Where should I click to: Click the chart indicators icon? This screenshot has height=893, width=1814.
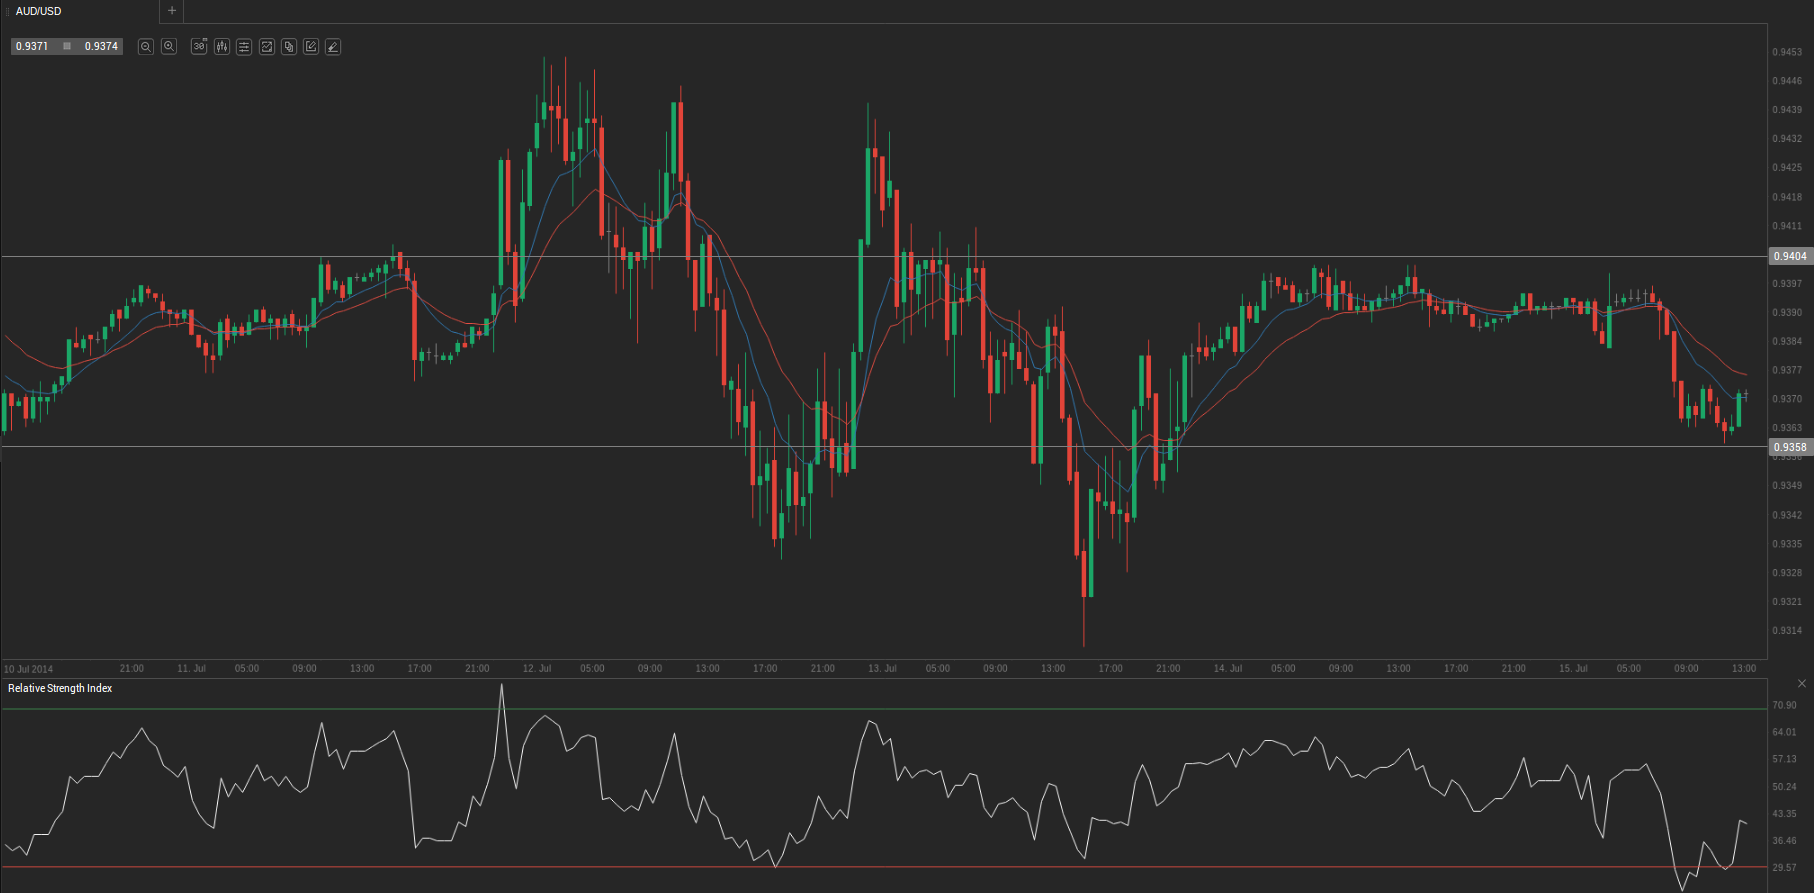pos(267,47)
